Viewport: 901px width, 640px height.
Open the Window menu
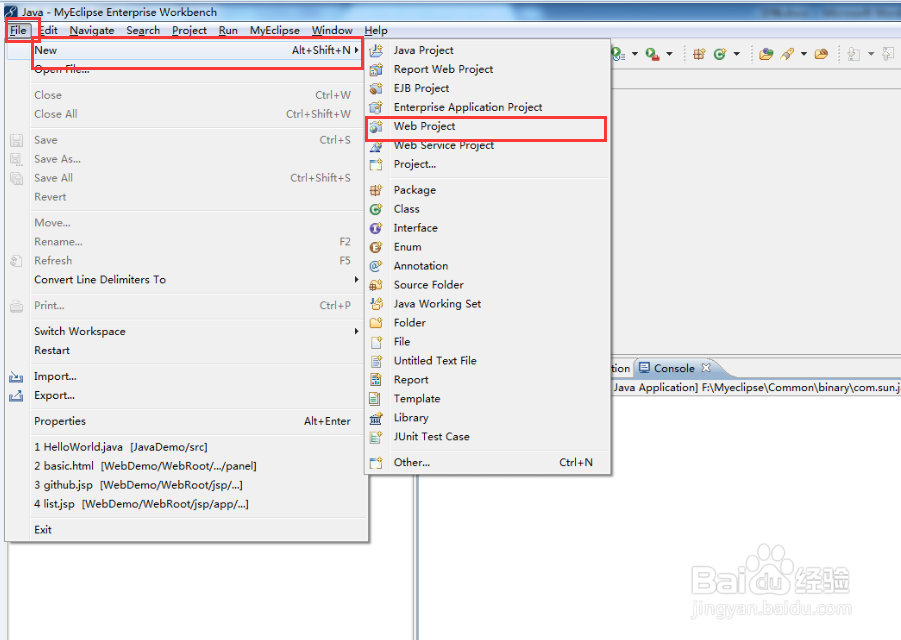click(x=332, y=30)
